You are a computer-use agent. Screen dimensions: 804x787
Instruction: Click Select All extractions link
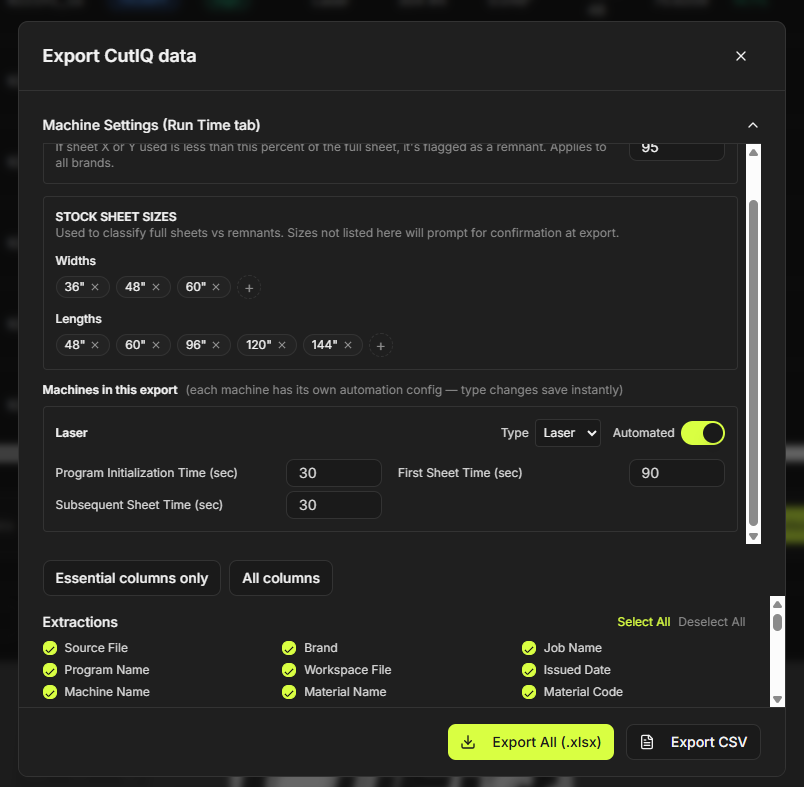point(644,622)
